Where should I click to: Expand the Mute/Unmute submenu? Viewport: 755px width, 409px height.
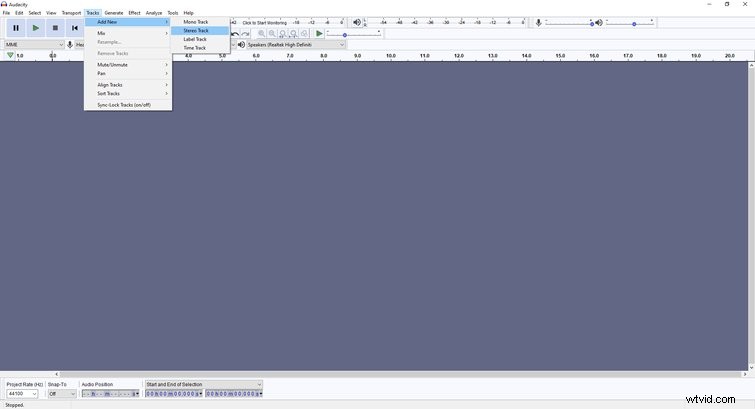128,65
